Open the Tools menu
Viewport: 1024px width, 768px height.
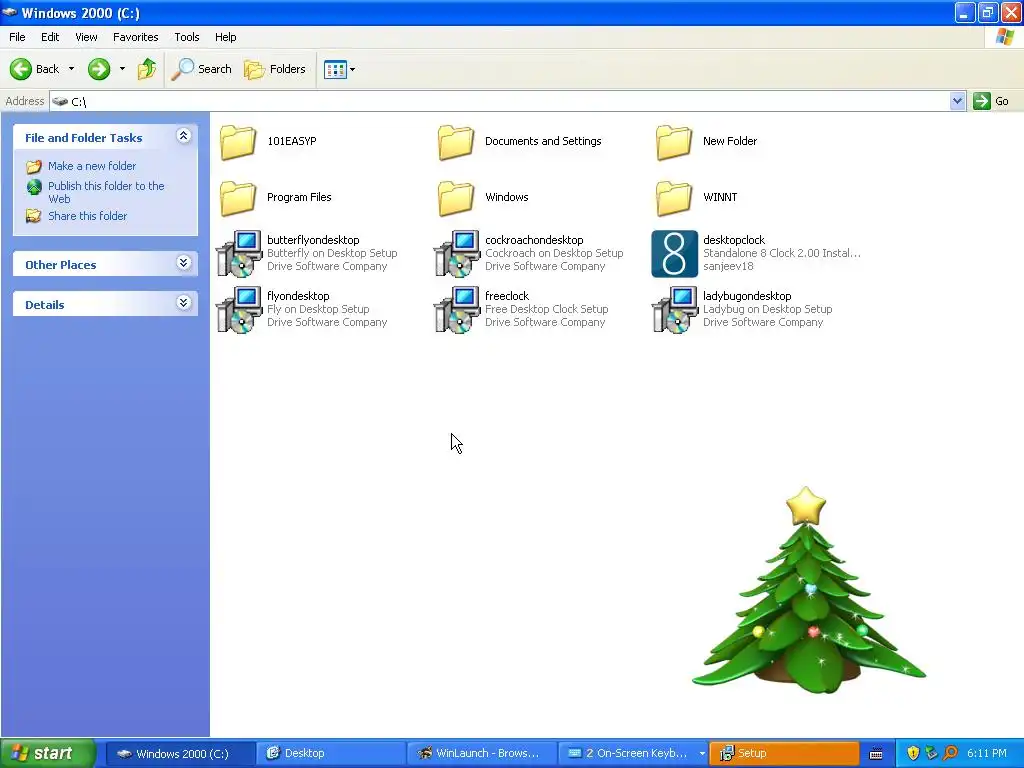pos(187,37)
